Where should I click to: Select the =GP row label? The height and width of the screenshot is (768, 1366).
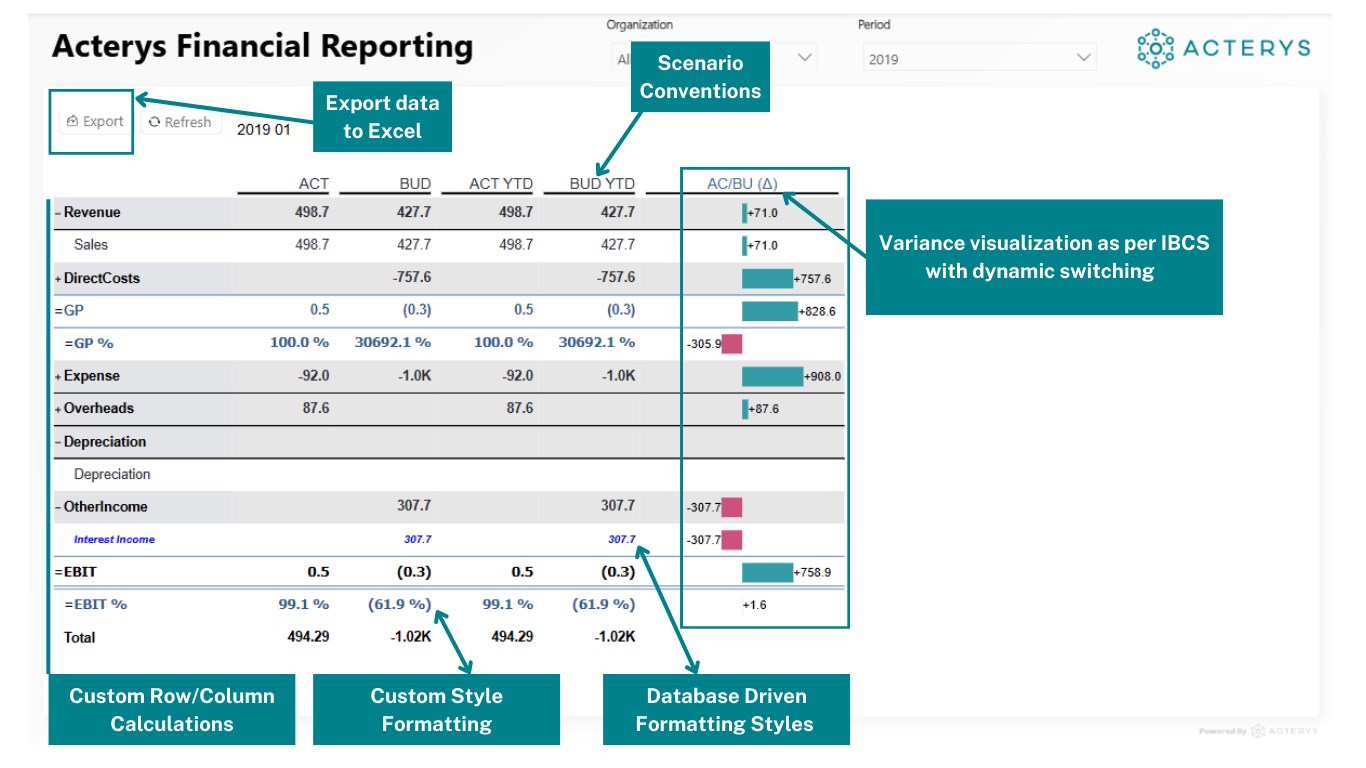(x=68, y=311)
